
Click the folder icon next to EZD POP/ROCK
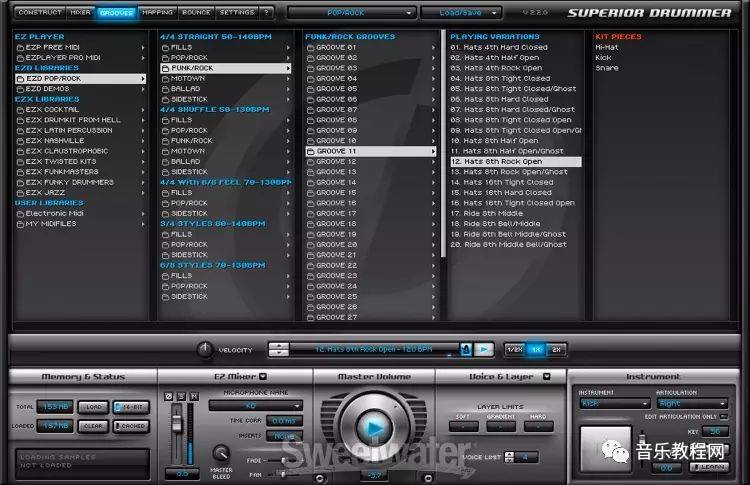tap(21, 78)
